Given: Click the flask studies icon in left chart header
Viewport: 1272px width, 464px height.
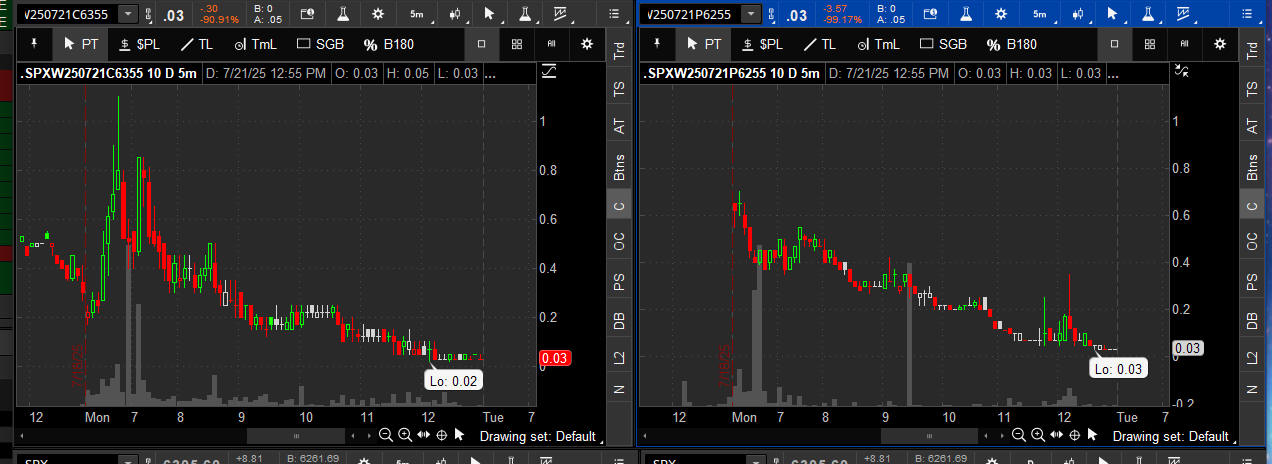Looking at the screenshot, I should pyautogui.click(x=342, y=14).
